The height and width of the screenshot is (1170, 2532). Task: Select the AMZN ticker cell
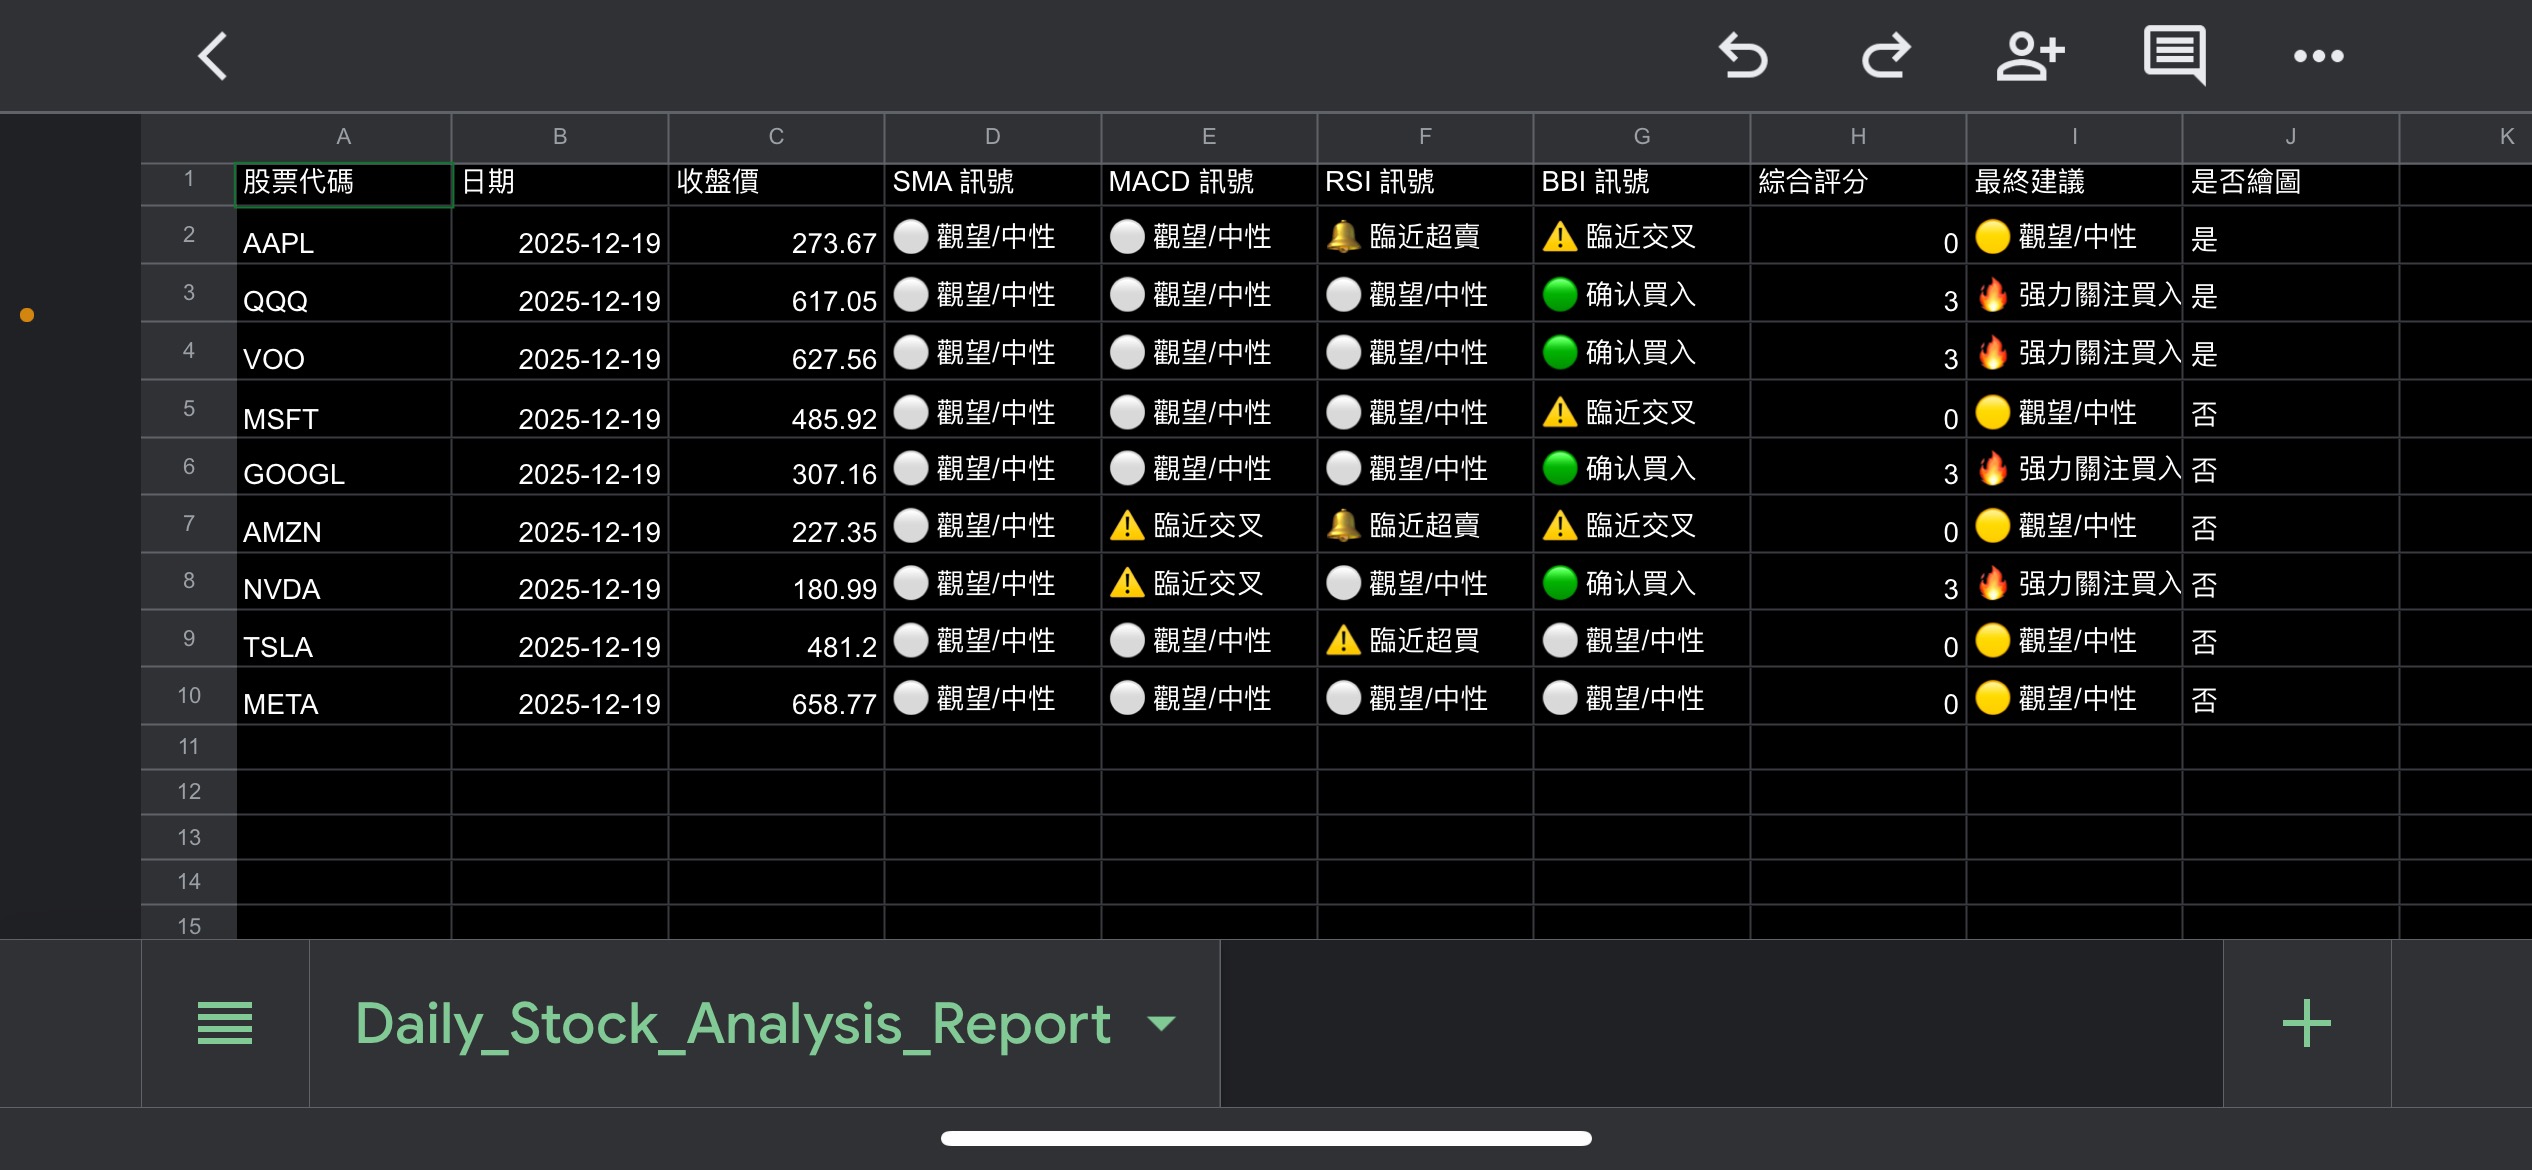[343, 525]
